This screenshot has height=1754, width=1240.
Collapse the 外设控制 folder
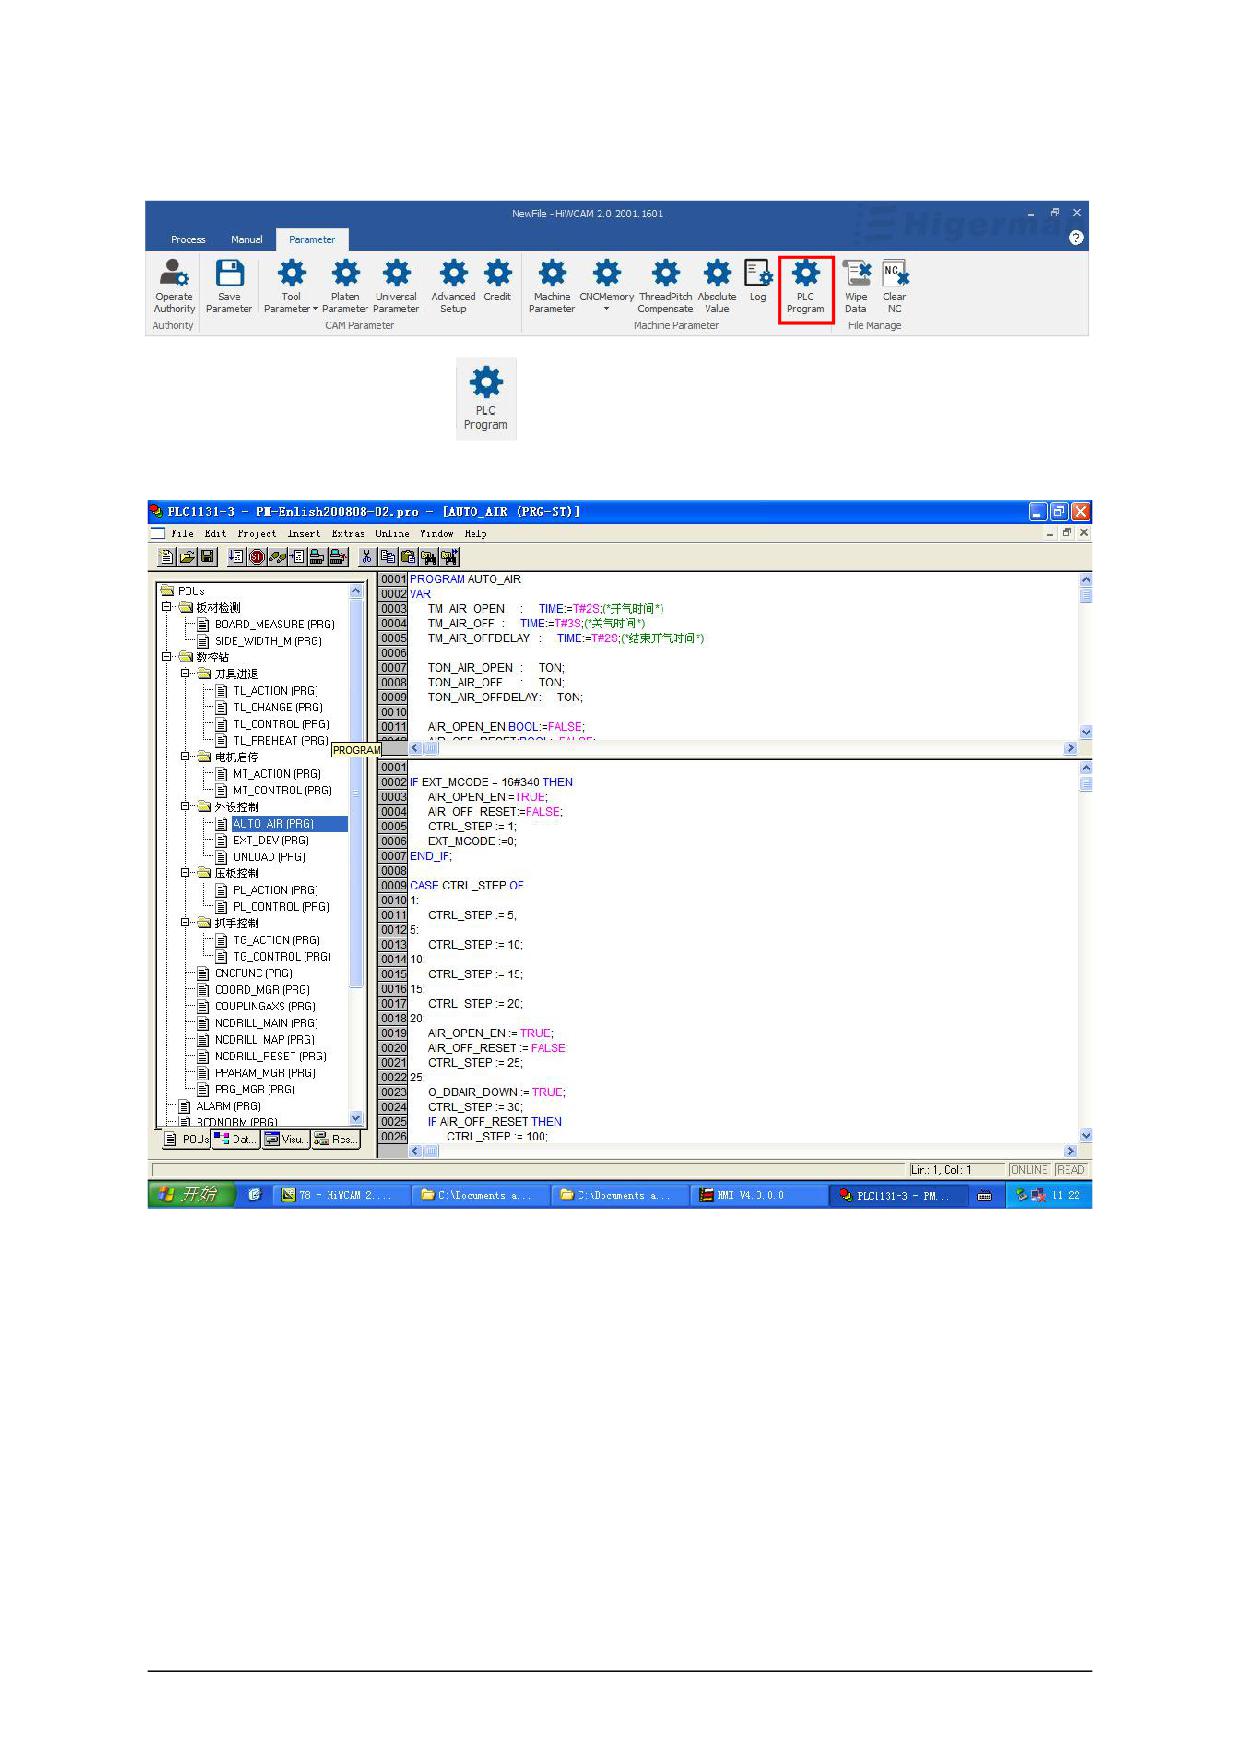point(186,806)
